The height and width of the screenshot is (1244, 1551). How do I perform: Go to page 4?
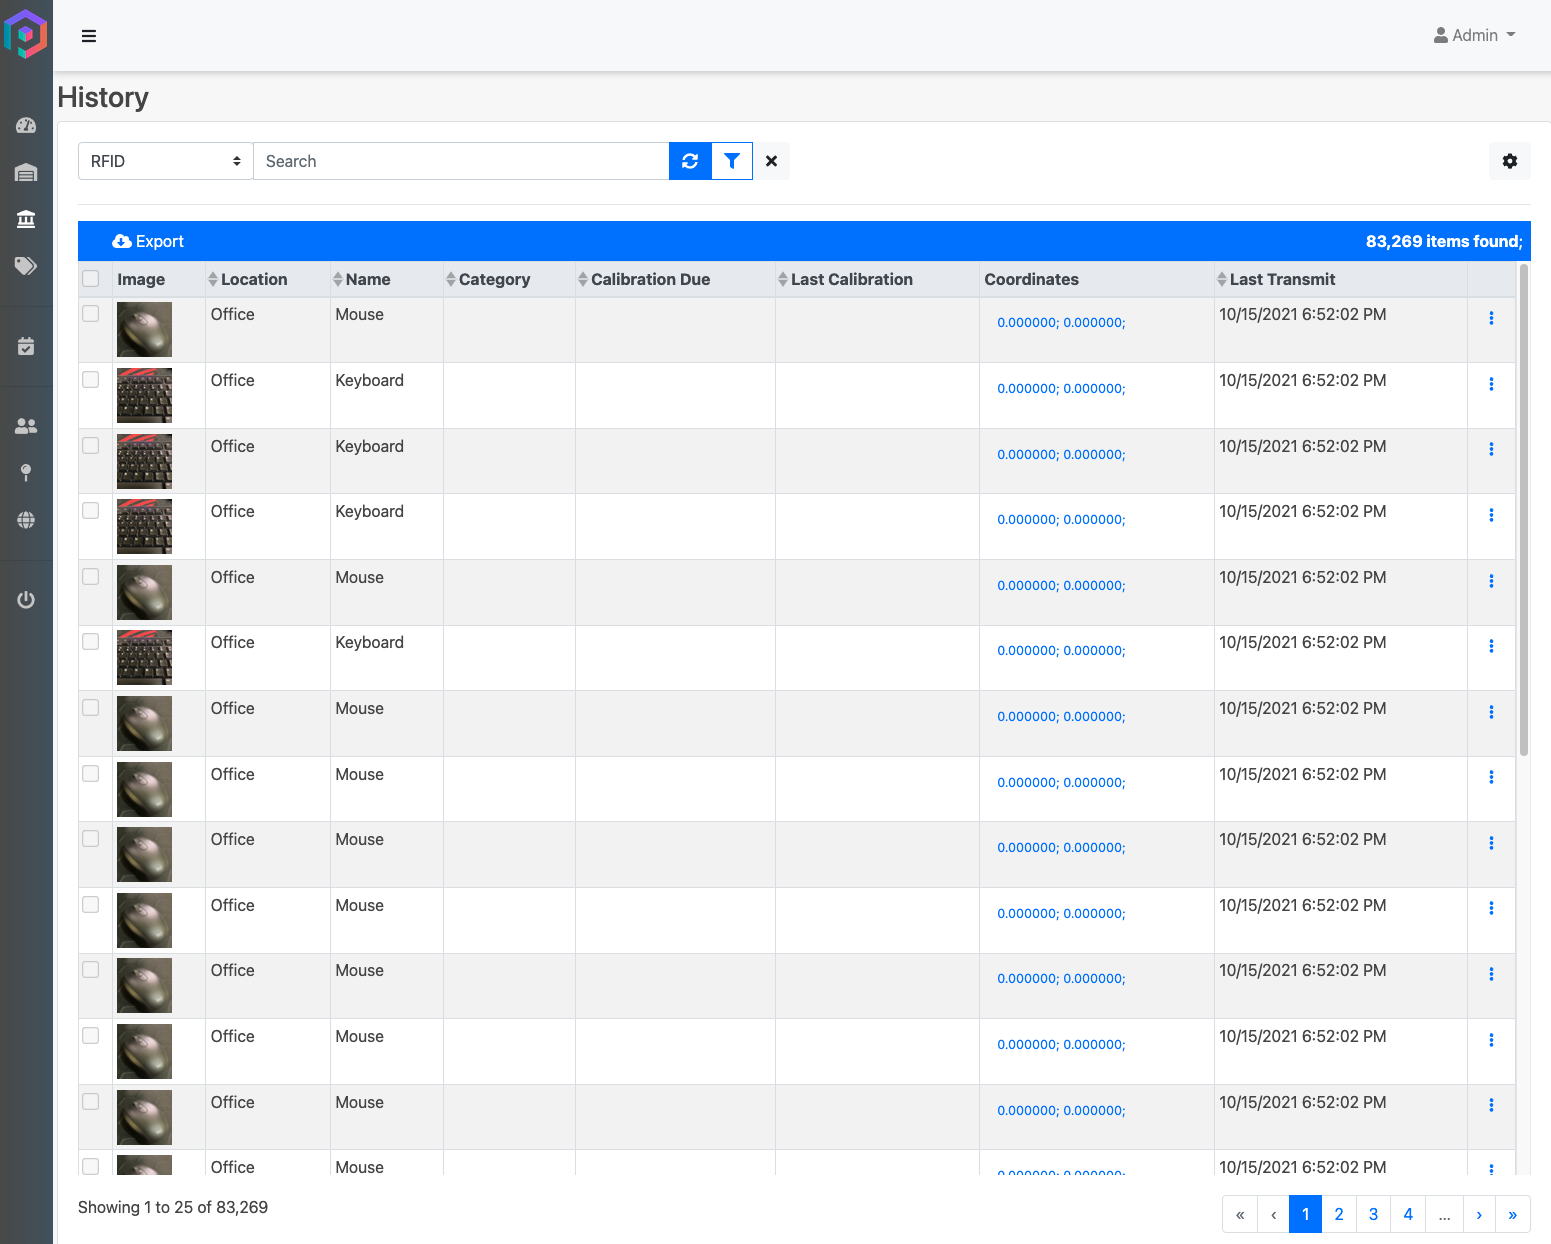(1408, 1214)
